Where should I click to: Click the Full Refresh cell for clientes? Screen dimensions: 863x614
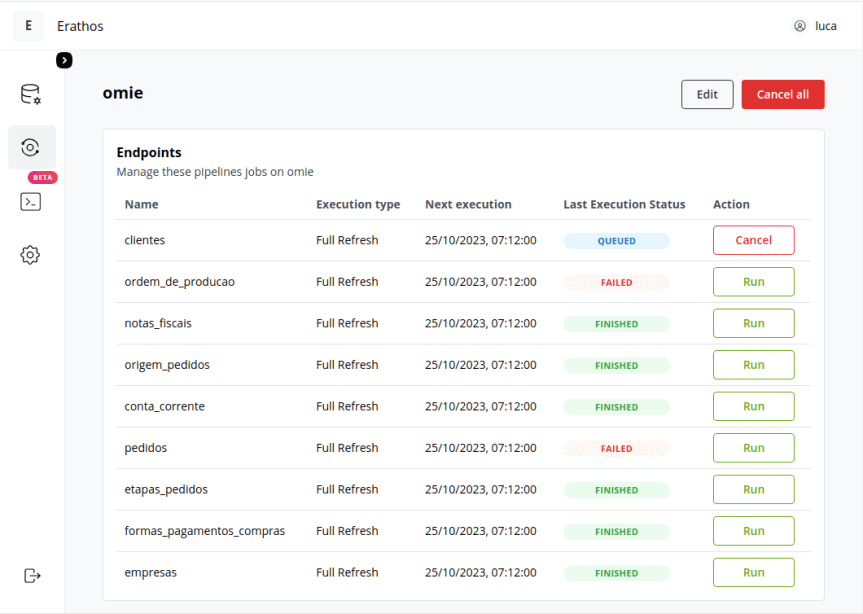347,240
